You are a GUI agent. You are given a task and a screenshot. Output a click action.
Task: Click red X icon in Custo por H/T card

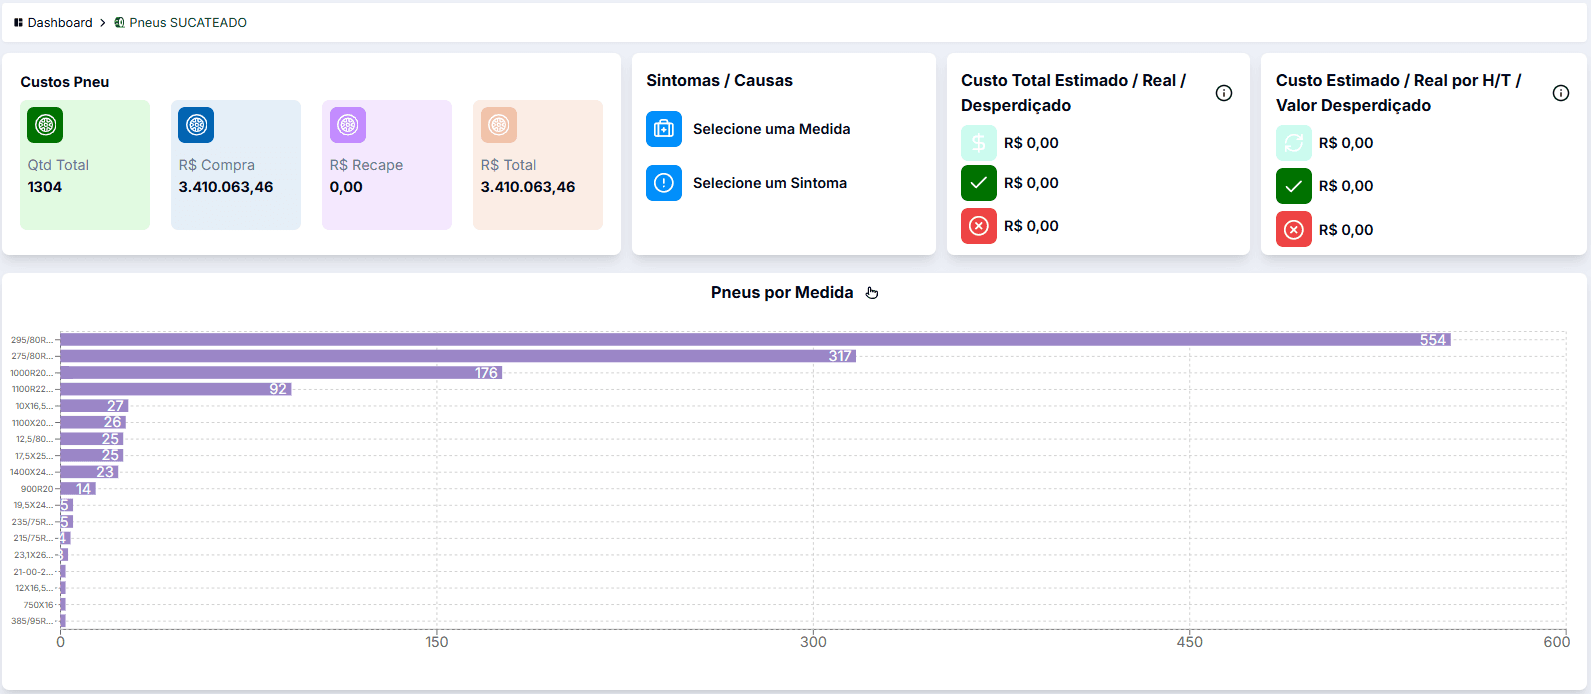tap(1294, 230)
